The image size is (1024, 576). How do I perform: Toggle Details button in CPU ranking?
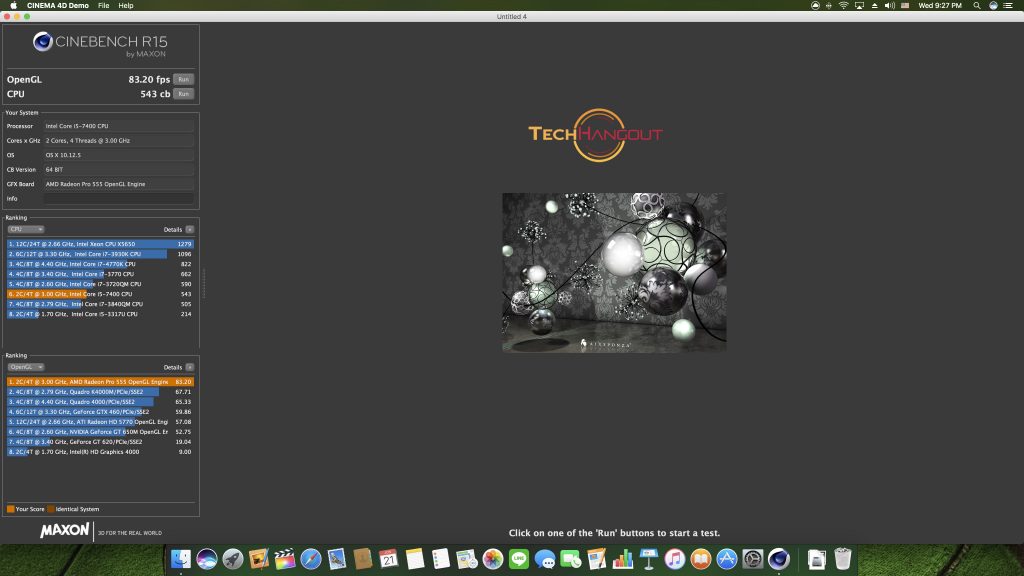(x=189, y=229)
